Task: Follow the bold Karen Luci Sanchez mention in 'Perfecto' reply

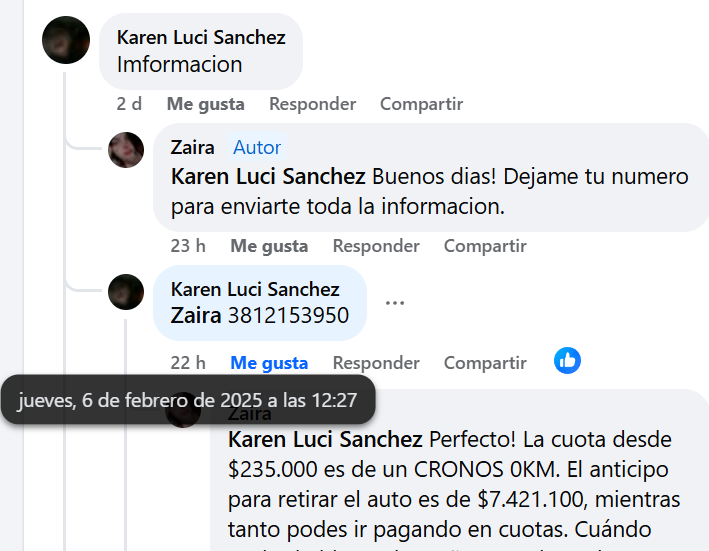Action: (x=326, y=439)
